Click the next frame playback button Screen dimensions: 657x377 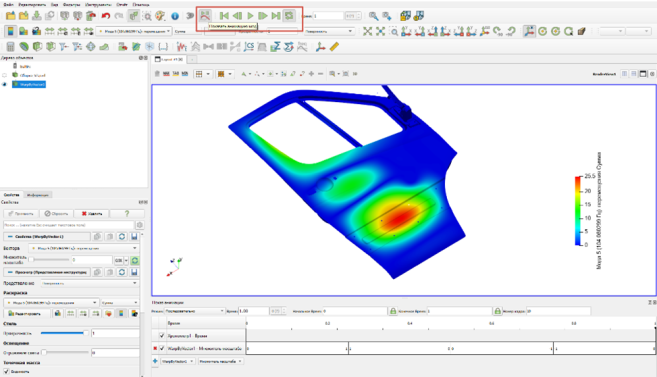263,16
